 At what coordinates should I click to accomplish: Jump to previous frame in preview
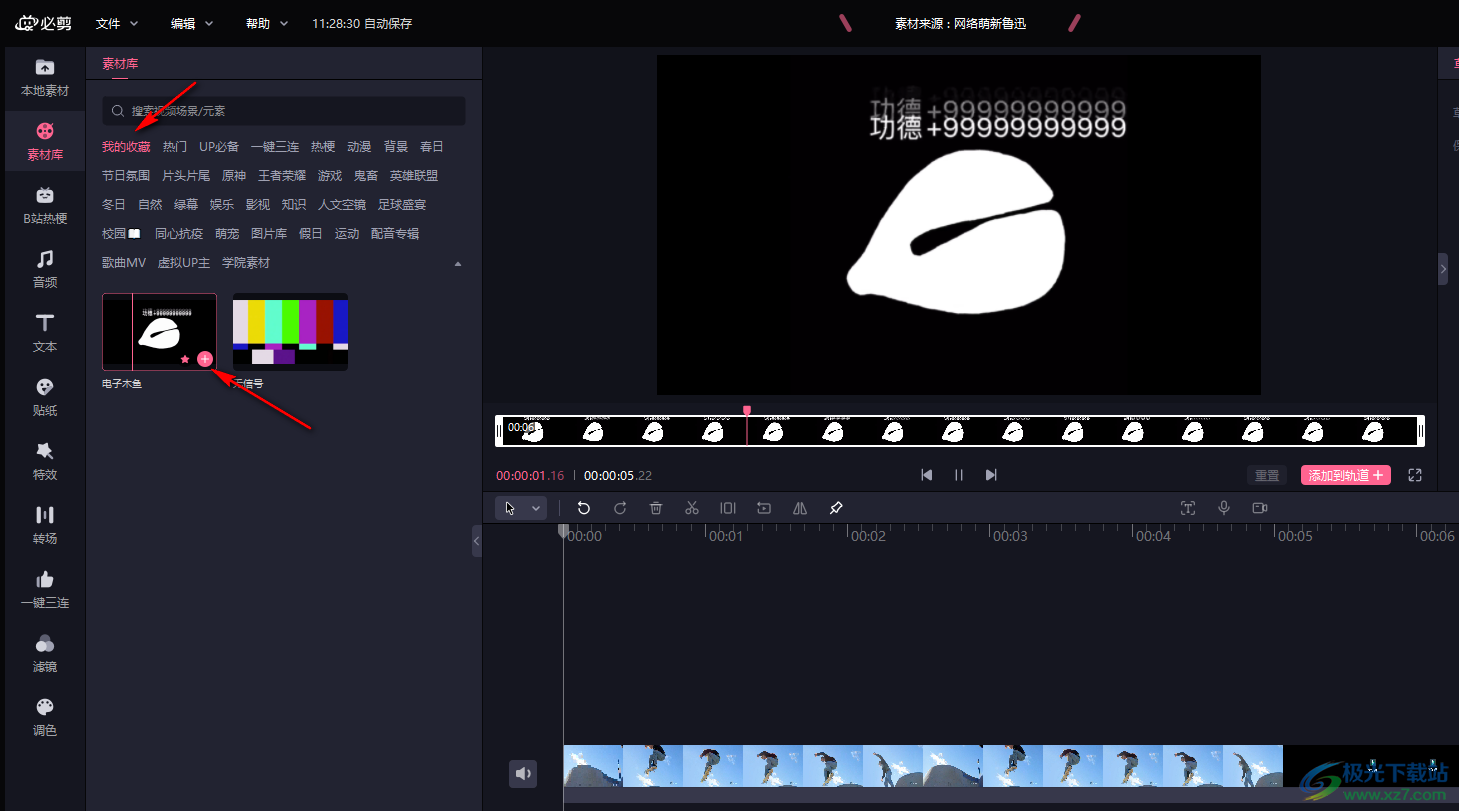927,475
